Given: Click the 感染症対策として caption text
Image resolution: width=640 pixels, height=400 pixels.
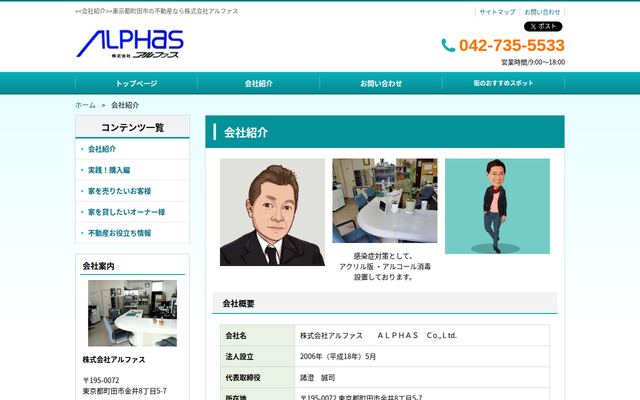Looking at the screenshot, I should (x=383, y=256).
